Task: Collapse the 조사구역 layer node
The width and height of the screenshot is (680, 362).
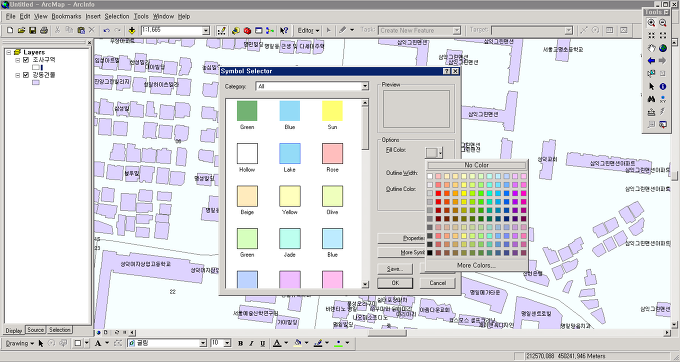Action: [18, 60]
